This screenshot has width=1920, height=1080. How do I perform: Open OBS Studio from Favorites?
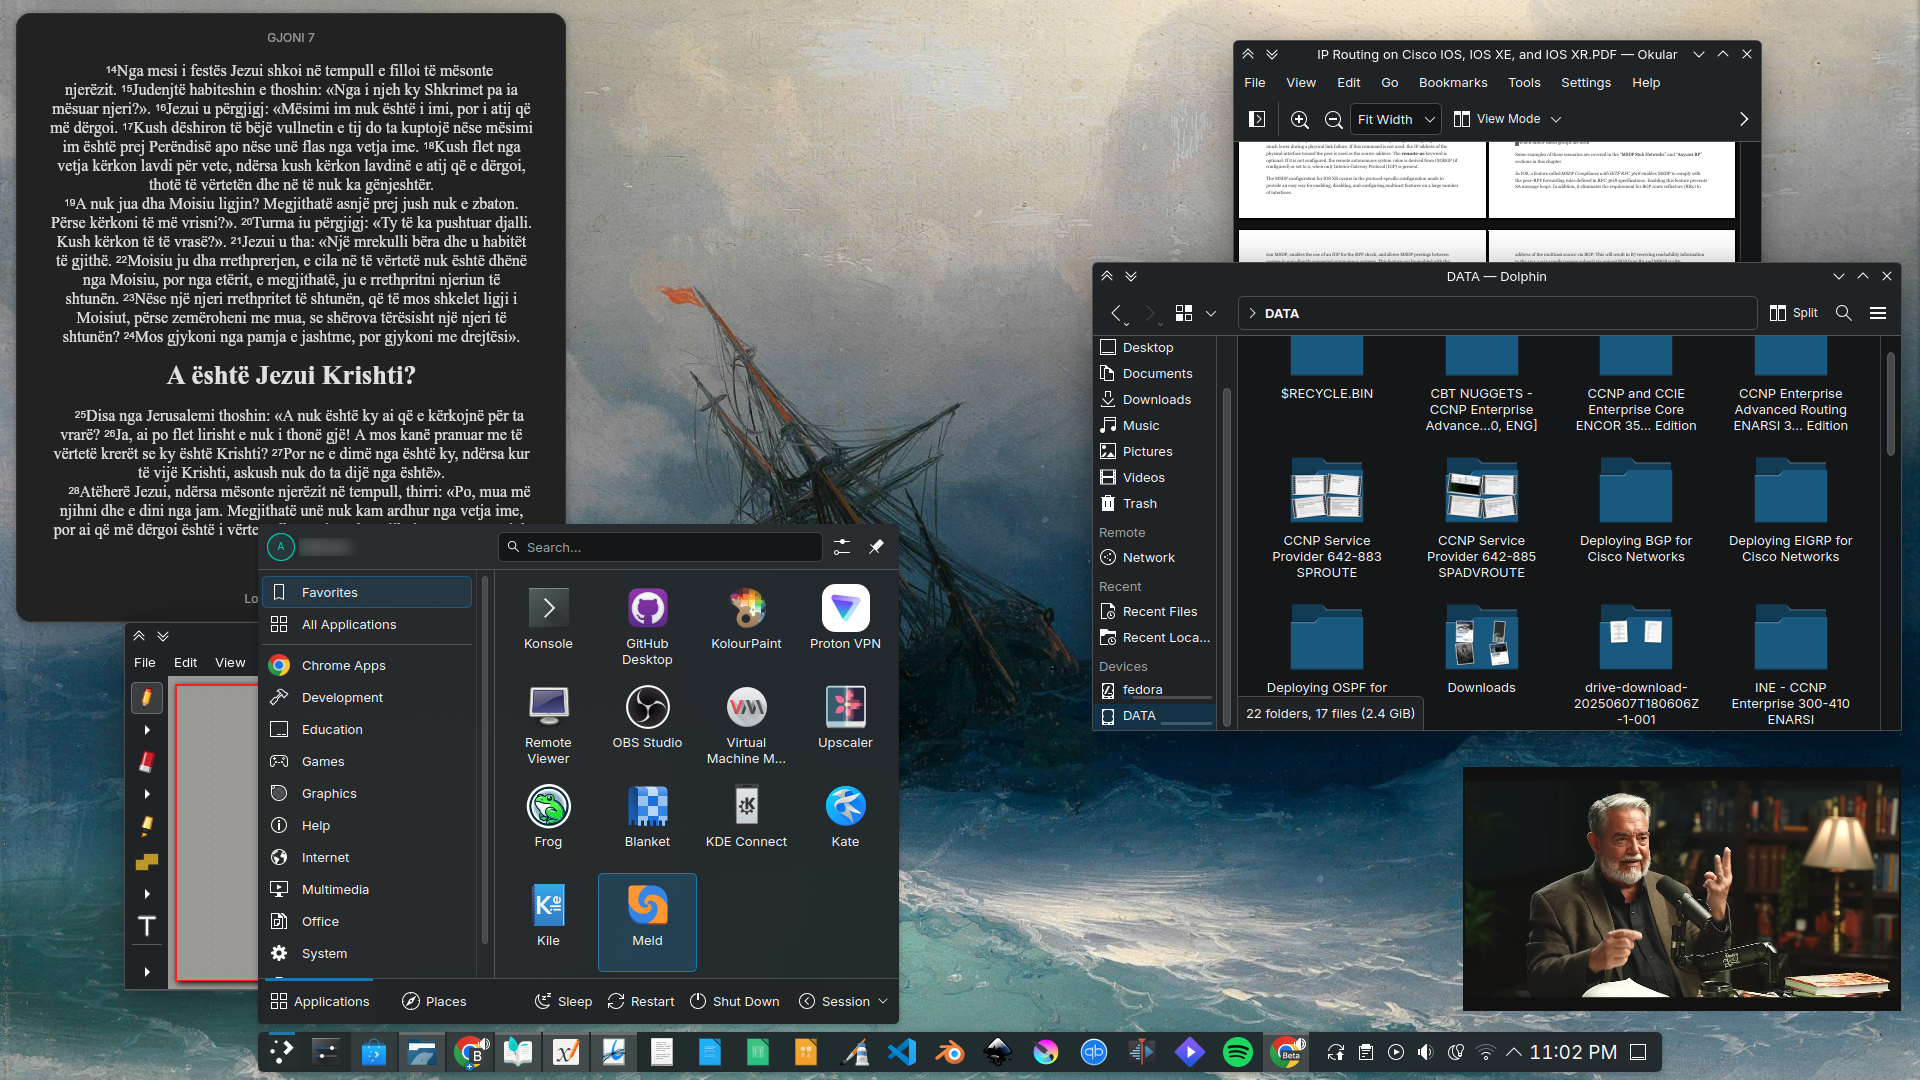pos(647,718)
